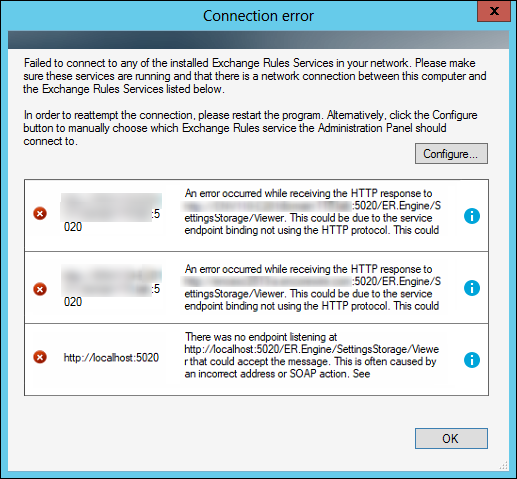Click the second blurred server address
Screen dimensions: 517x479
111,288
